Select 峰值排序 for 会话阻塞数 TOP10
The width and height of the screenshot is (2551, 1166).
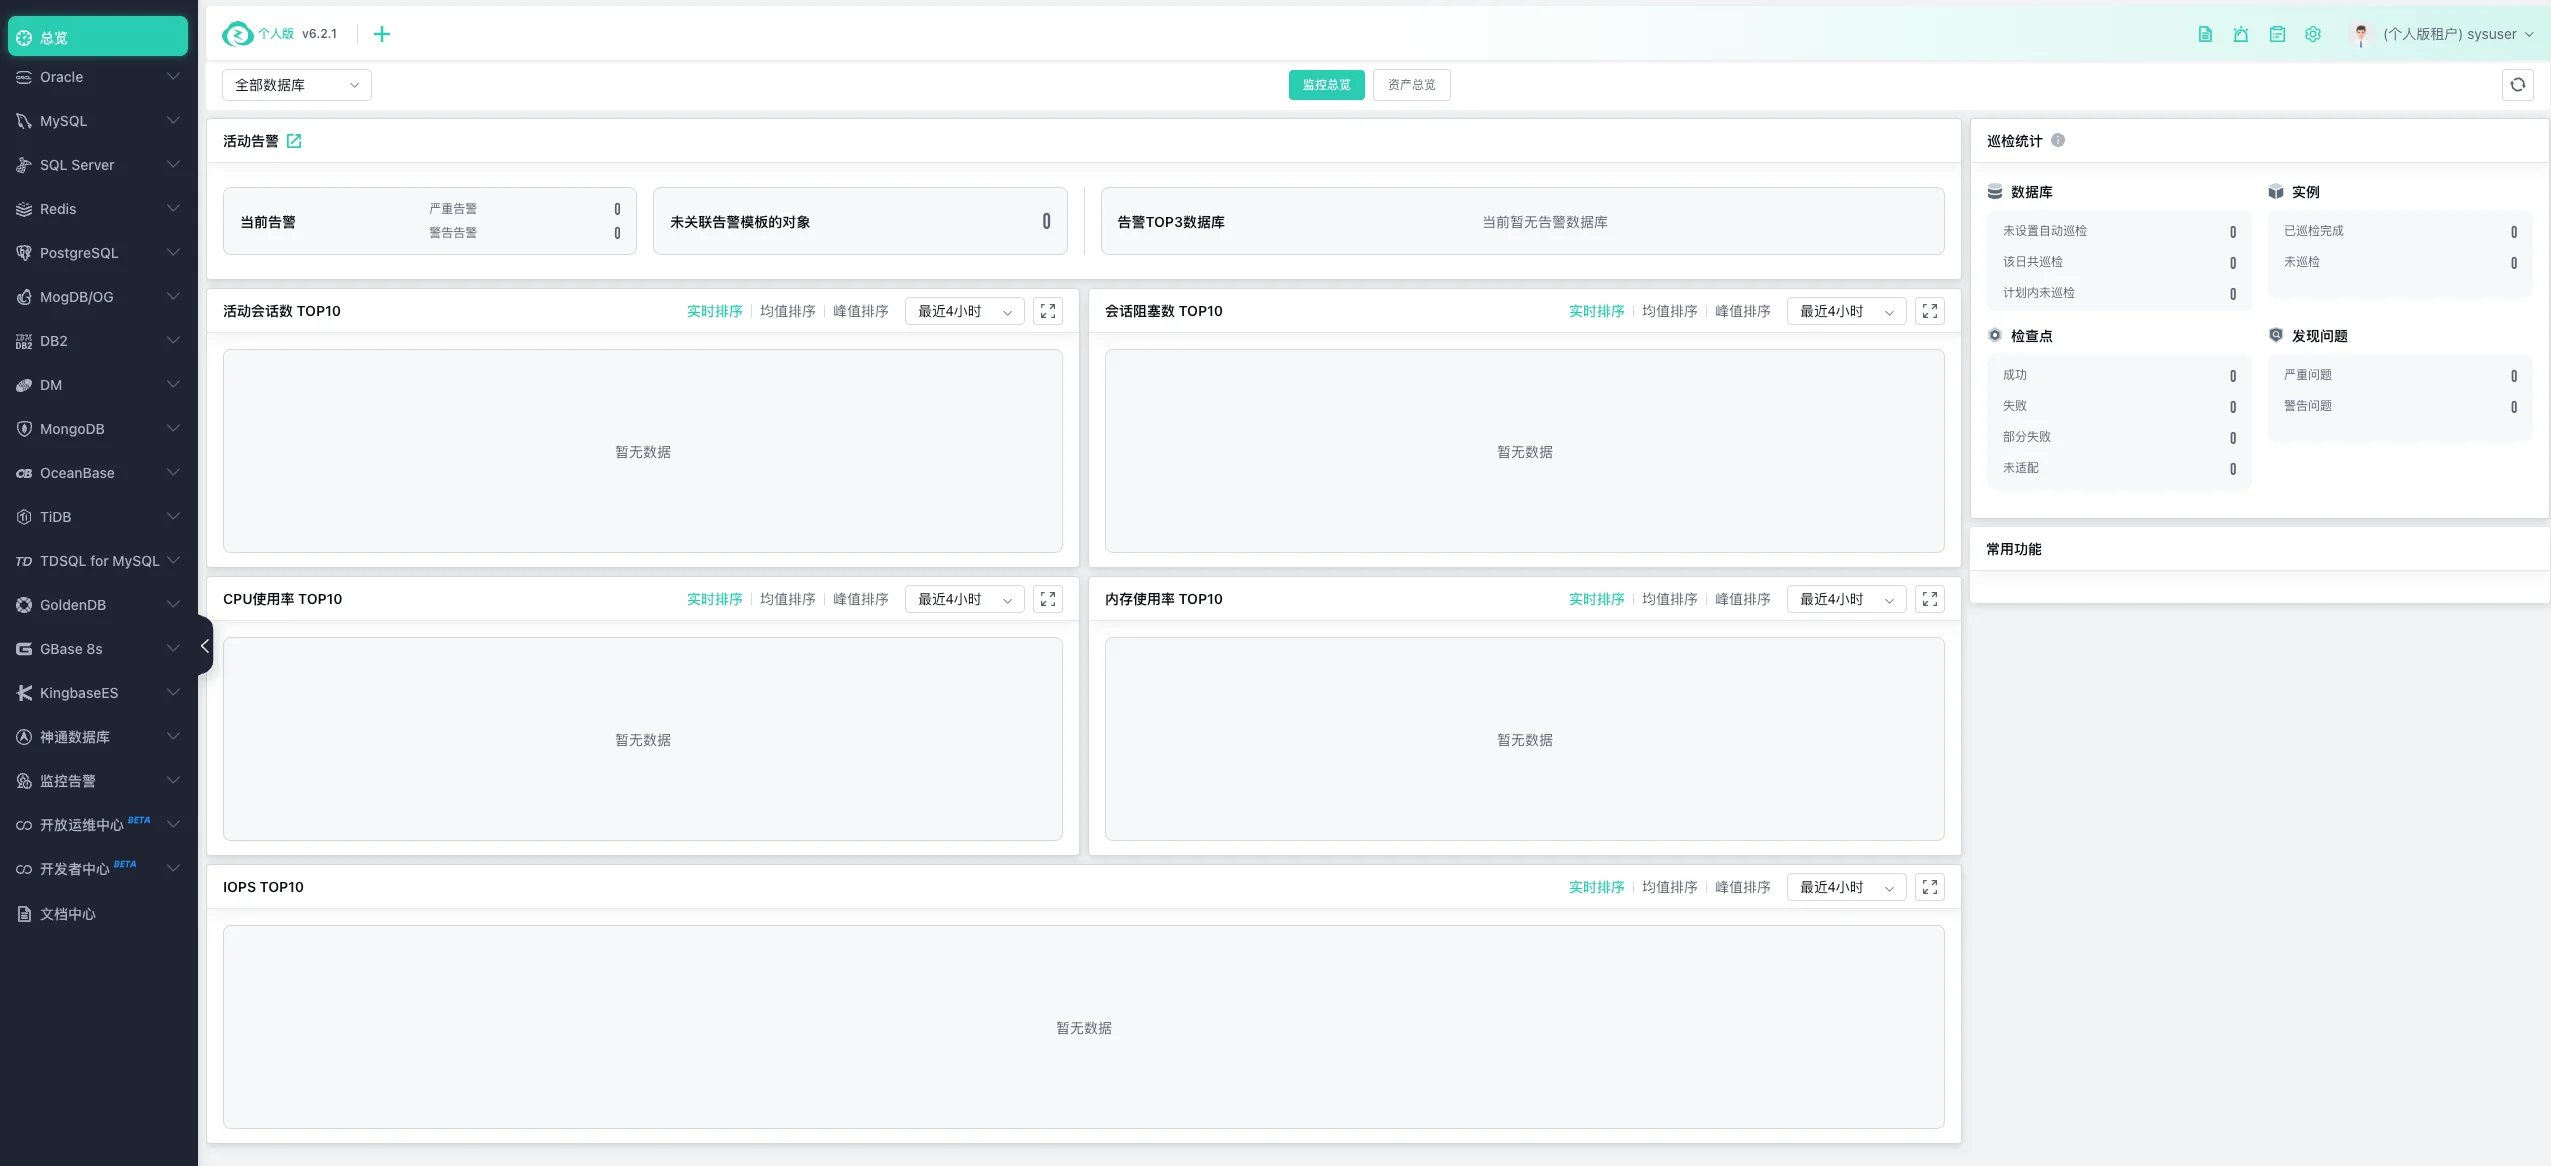[x=1742, y=311]
